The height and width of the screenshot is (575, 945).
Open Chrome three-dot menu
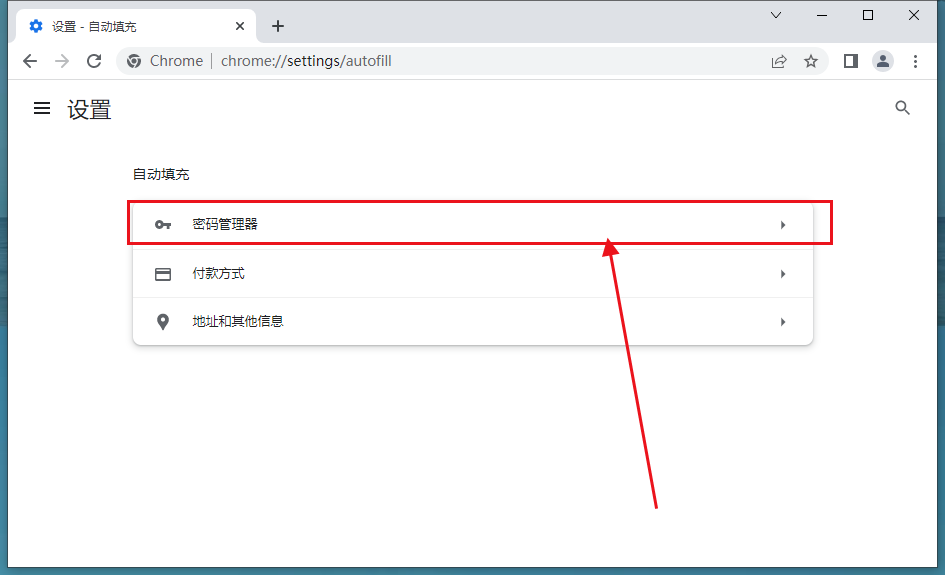(x=915, y=61)
